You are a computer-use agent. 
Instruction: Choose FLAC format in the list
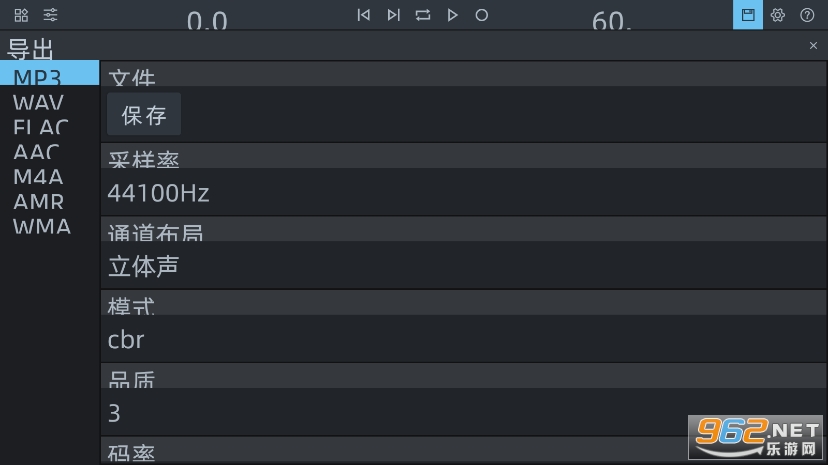(x=41, y=127)
